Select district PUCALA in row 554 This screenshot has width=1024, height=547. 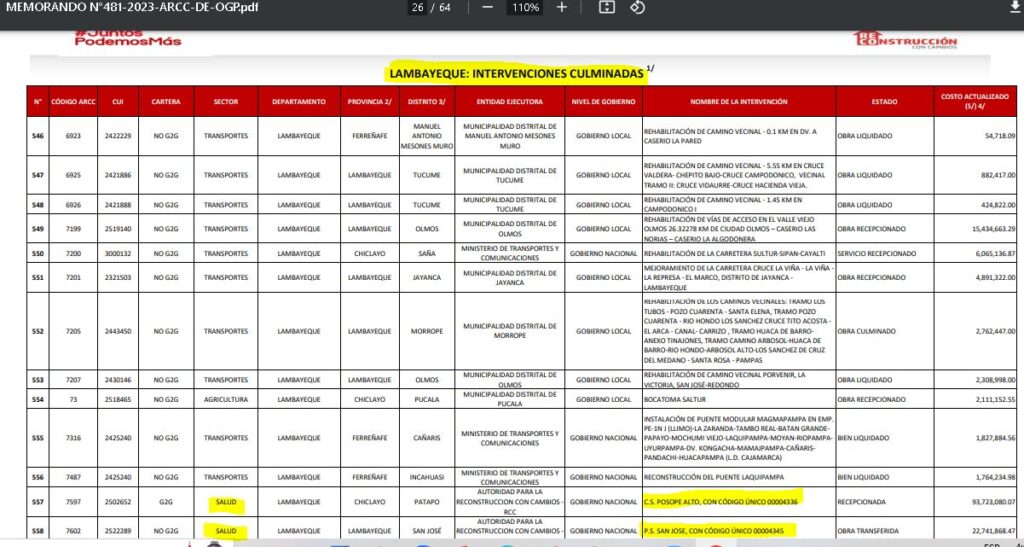(x=427, y=399)
